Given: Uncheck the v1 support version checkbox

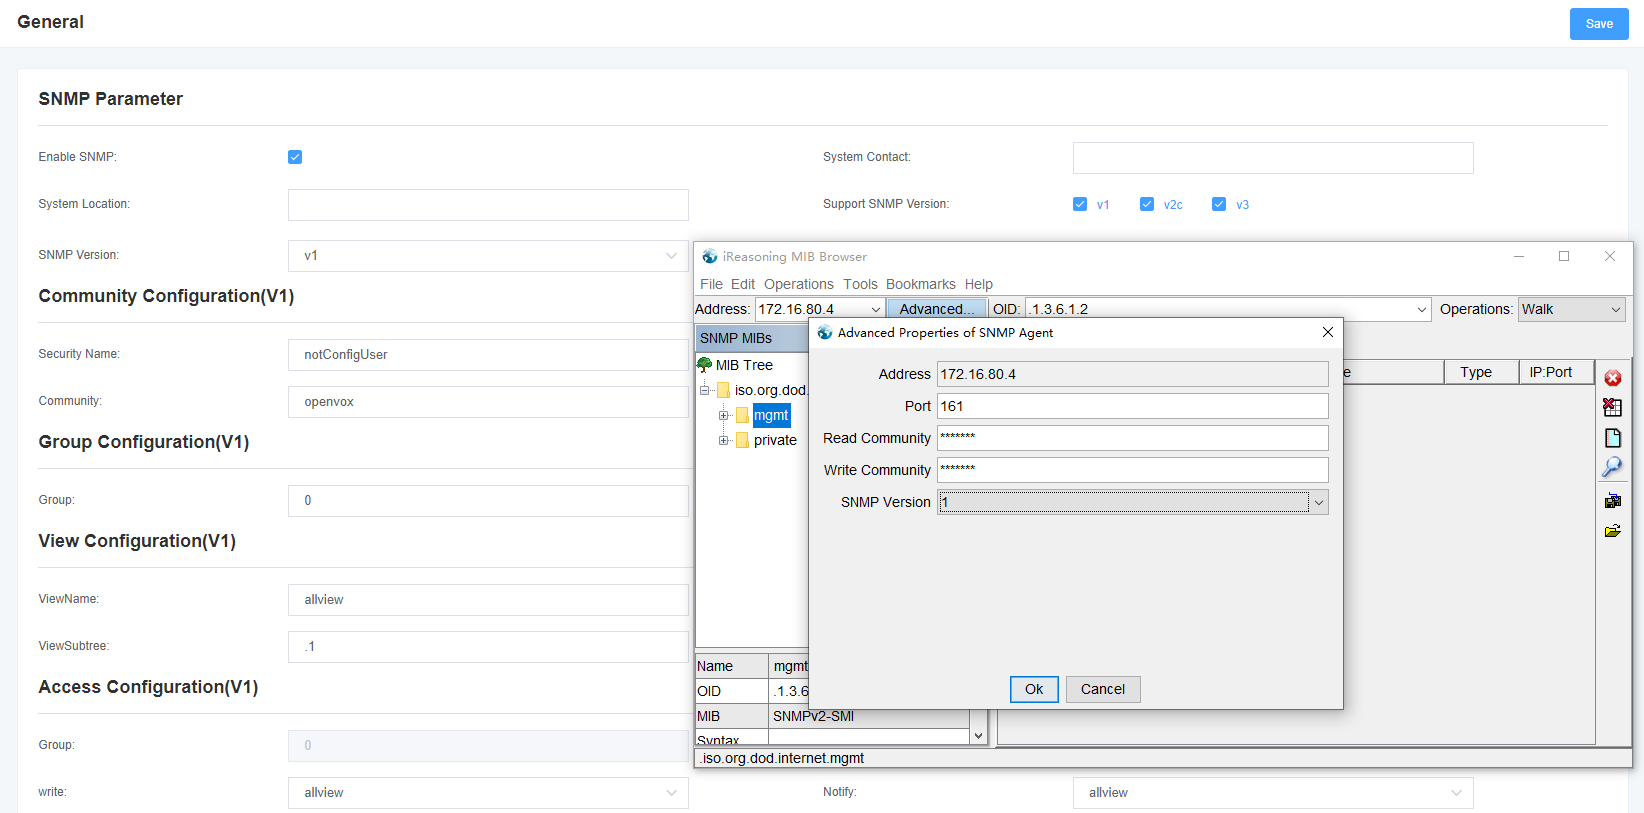Looking at the screenshot, I should (1080, 204).
